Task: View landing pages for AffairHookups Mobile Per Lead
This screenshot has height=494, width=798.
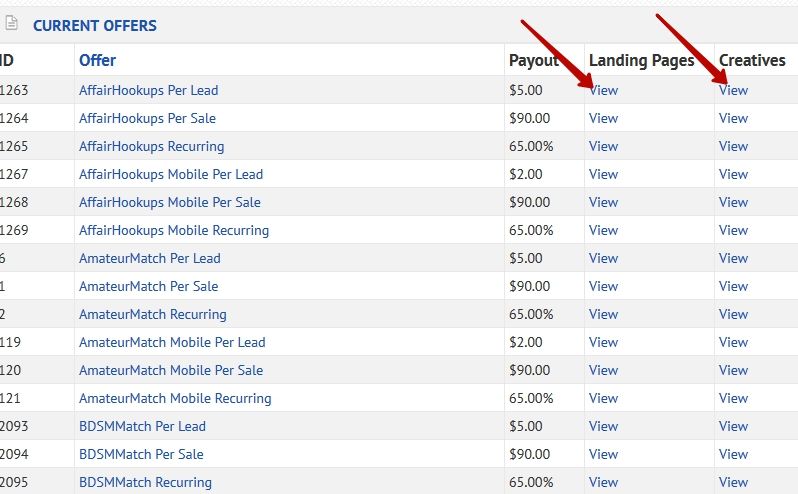Action: [x=603, y=174]
